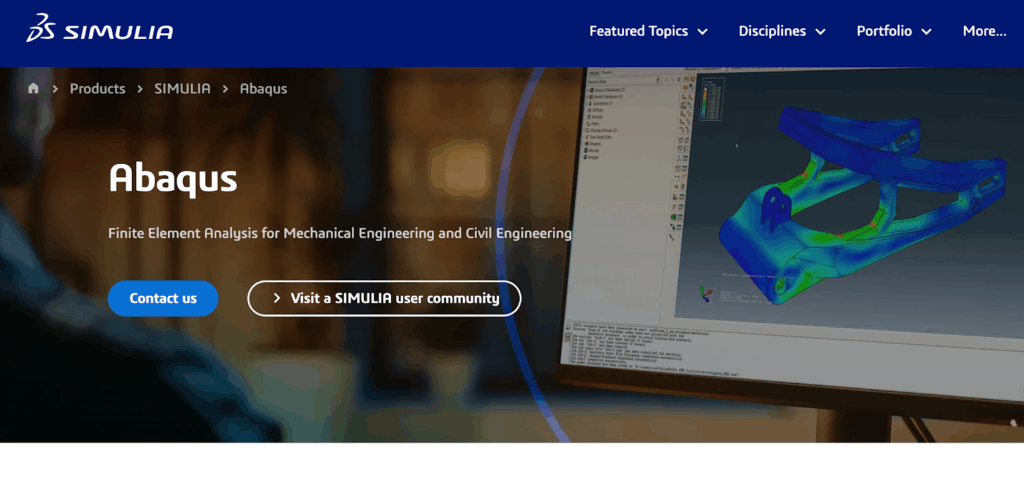Image resolution: width=1024 pixels, height=484 pixels.
Task: Click the breadcrumb chevron before Products
Action: tap(56, 89)
